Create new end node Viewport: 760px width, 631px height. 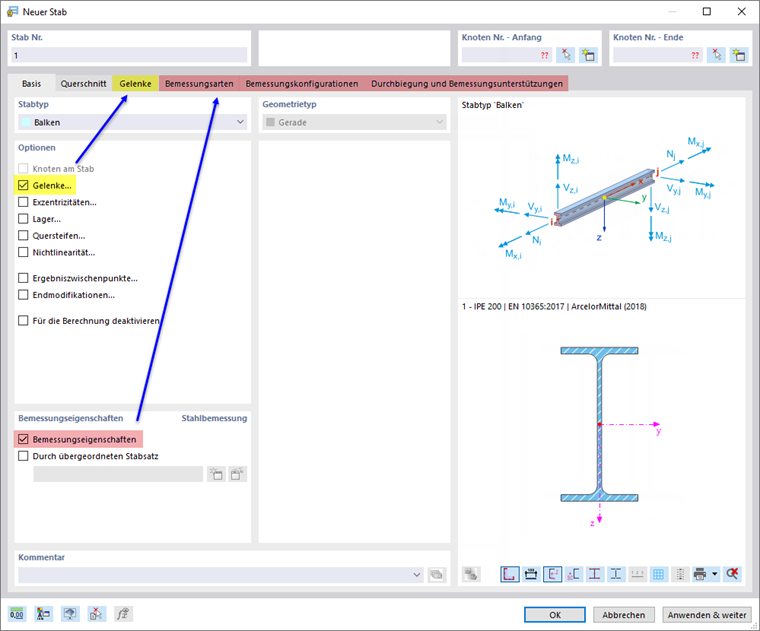tap(739, 55)
